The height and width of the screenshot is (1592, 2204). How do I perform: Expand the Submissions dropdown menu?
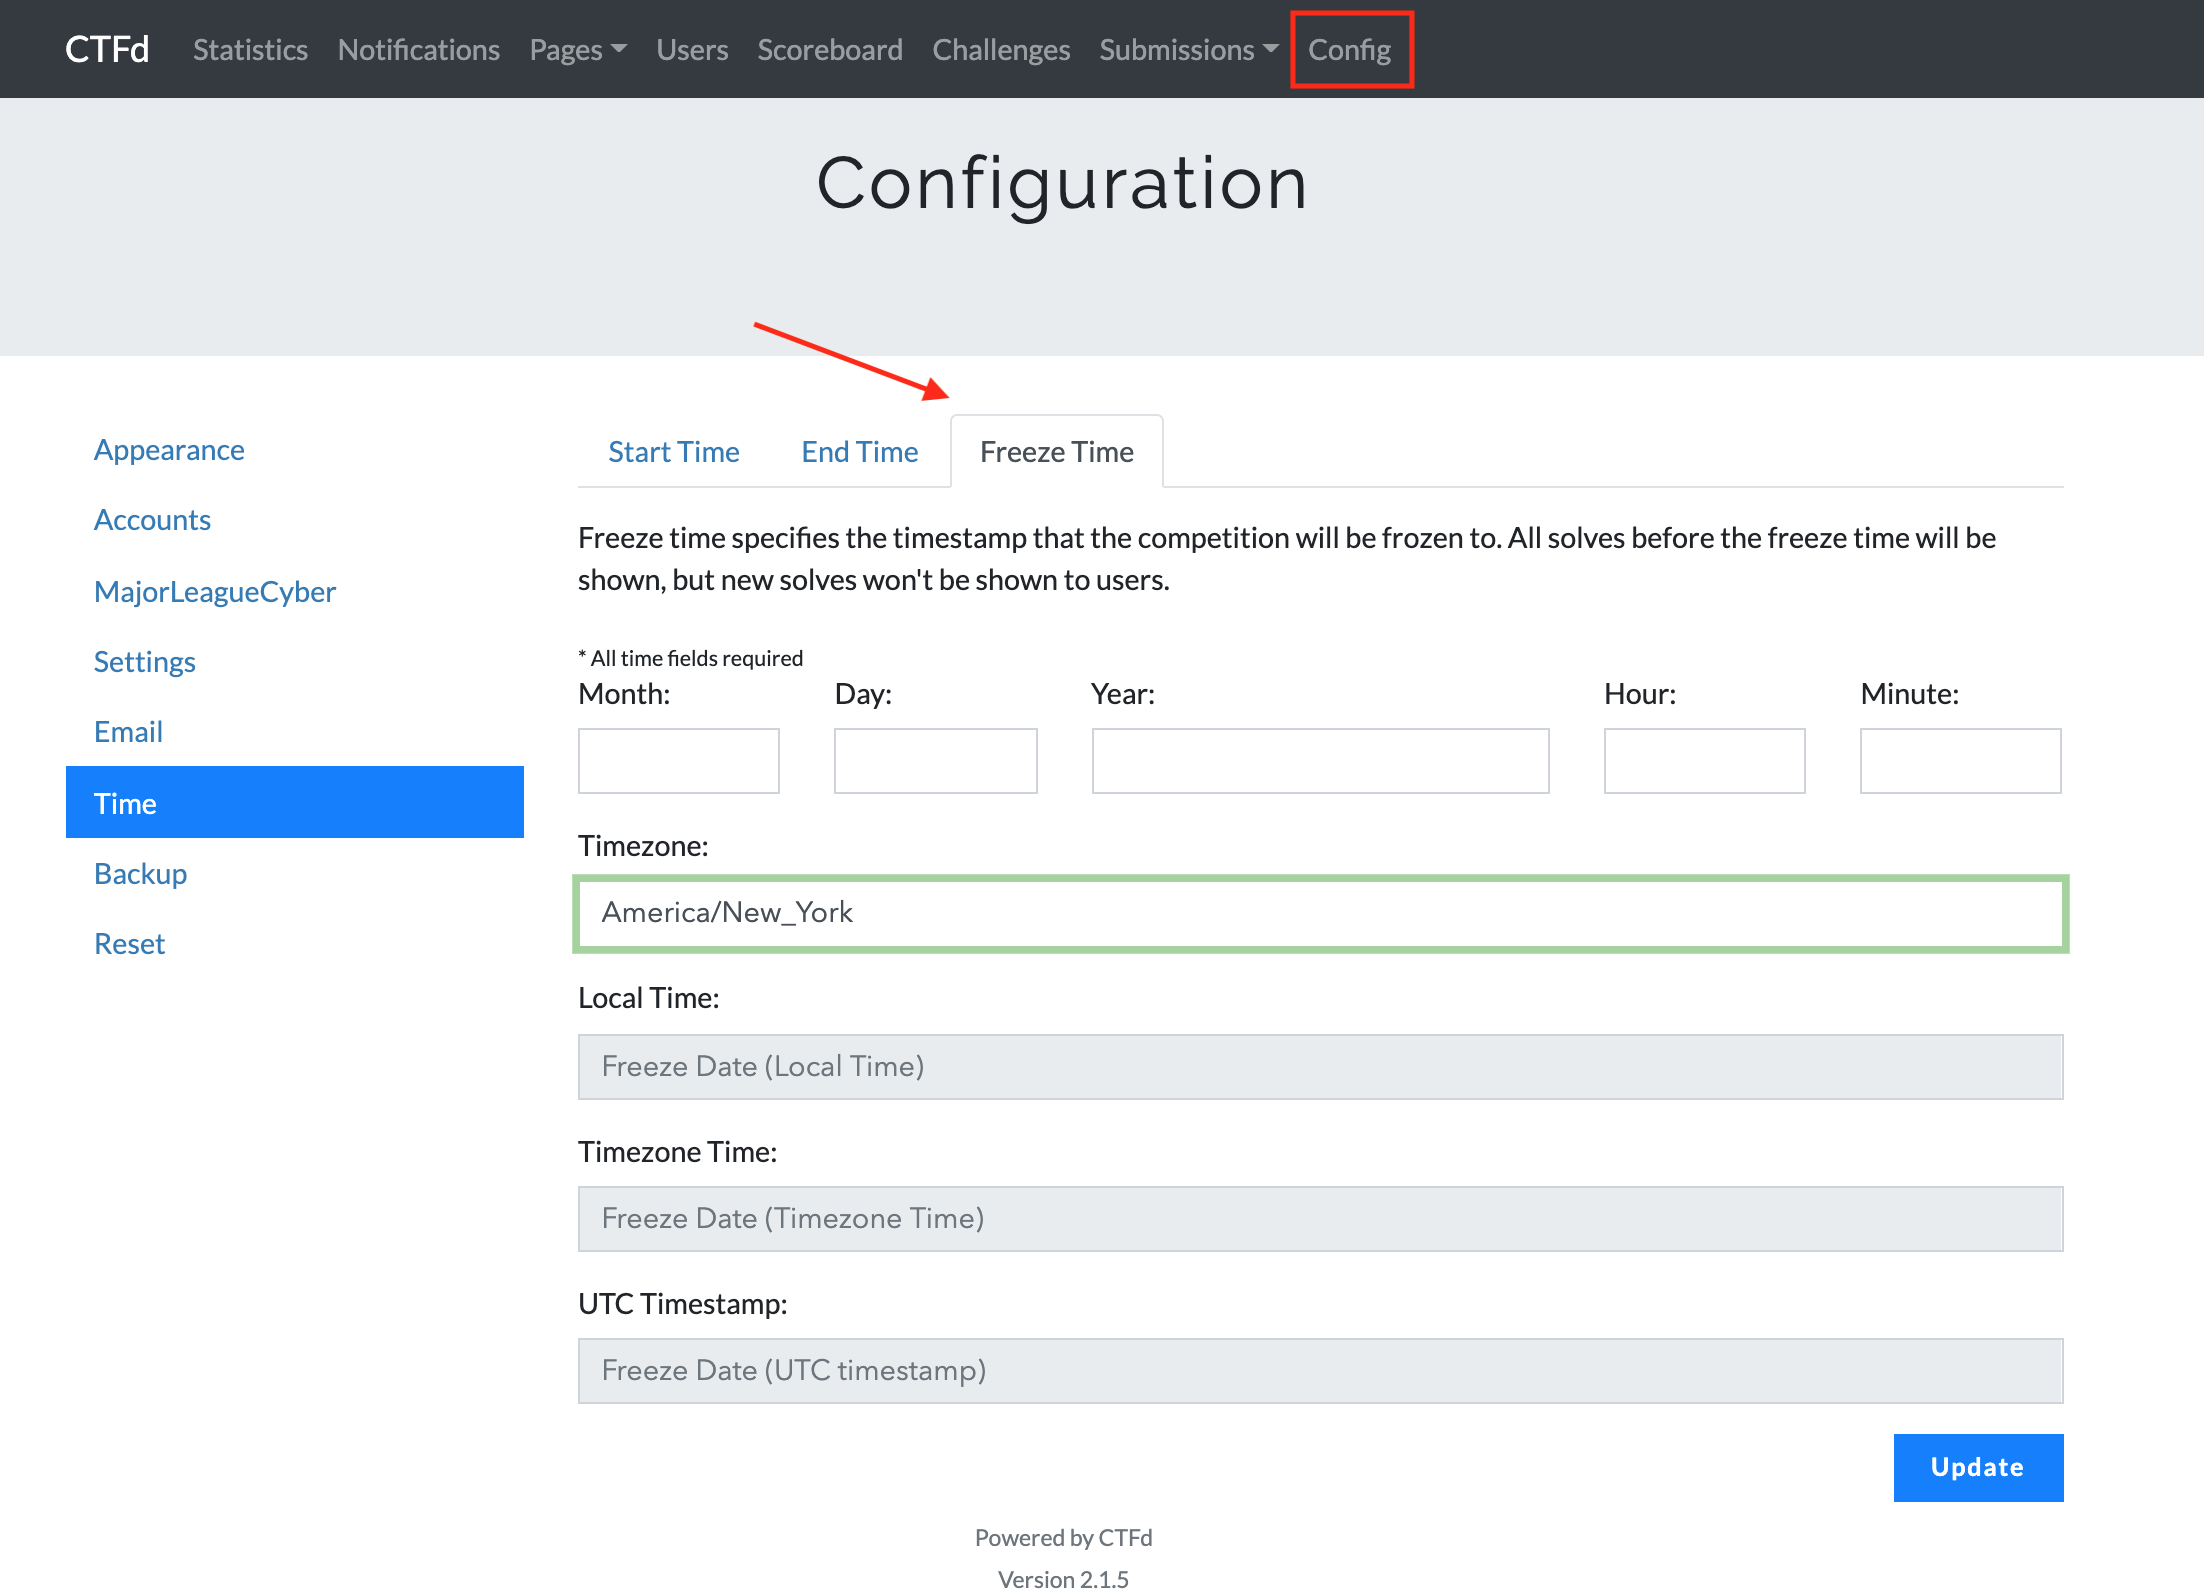(x=1187, y=50)
